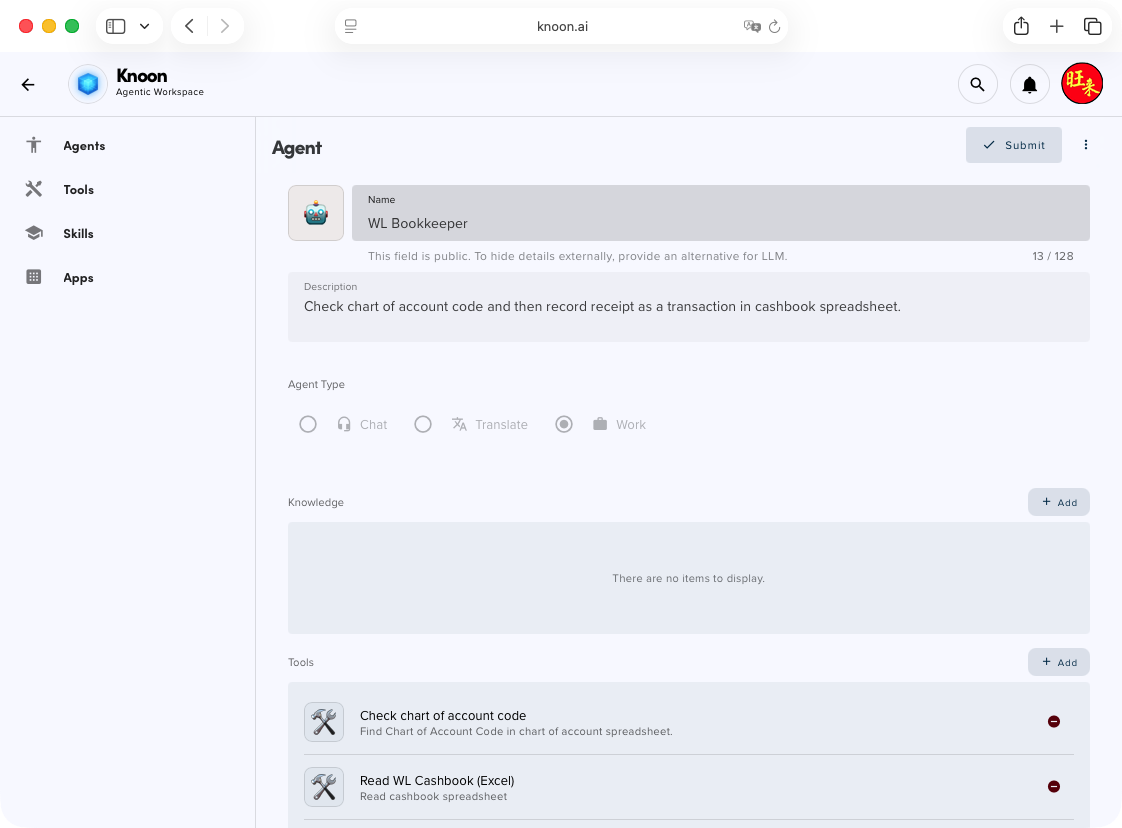Click the WL Bookkeeper robot avatar

[x=316, y=212]
